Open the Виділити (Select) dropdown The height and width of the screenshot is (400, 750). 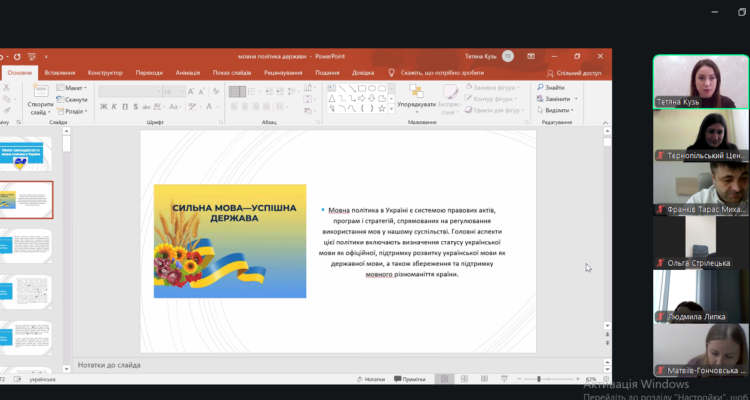(x=559, y=110)
